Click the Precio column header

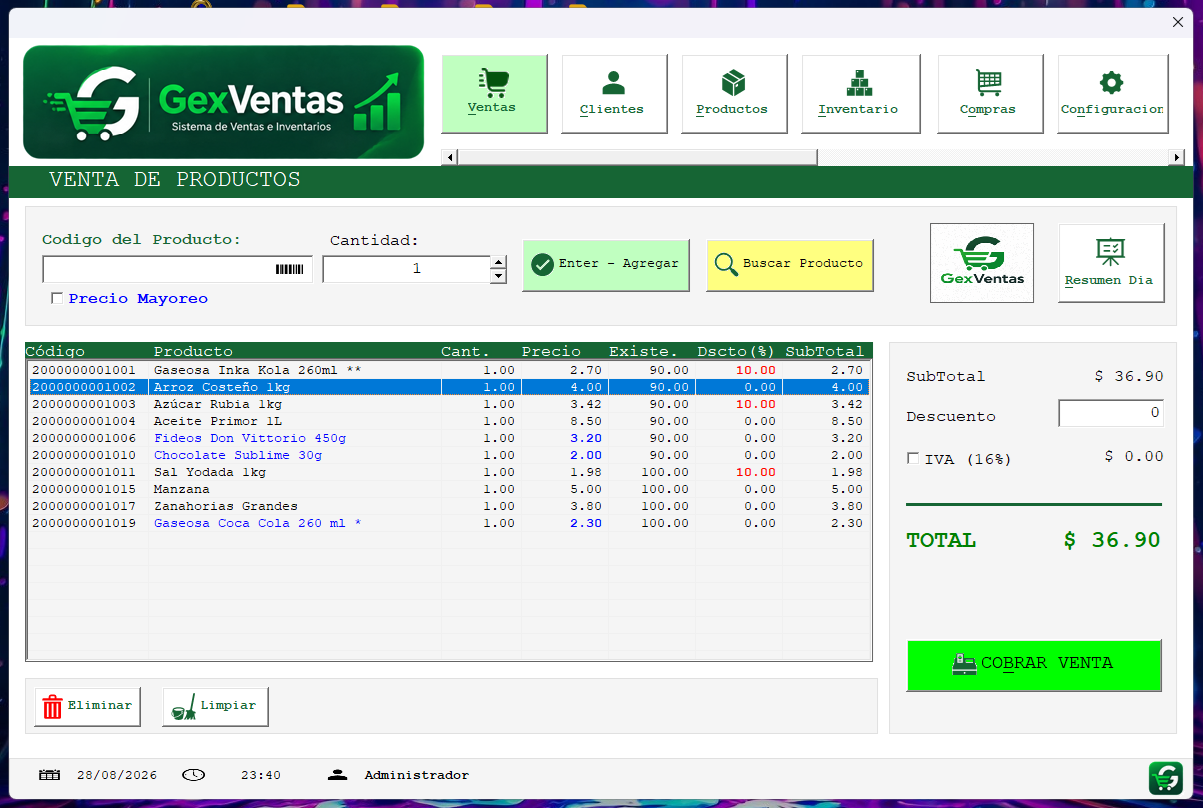tap(551, 351)
